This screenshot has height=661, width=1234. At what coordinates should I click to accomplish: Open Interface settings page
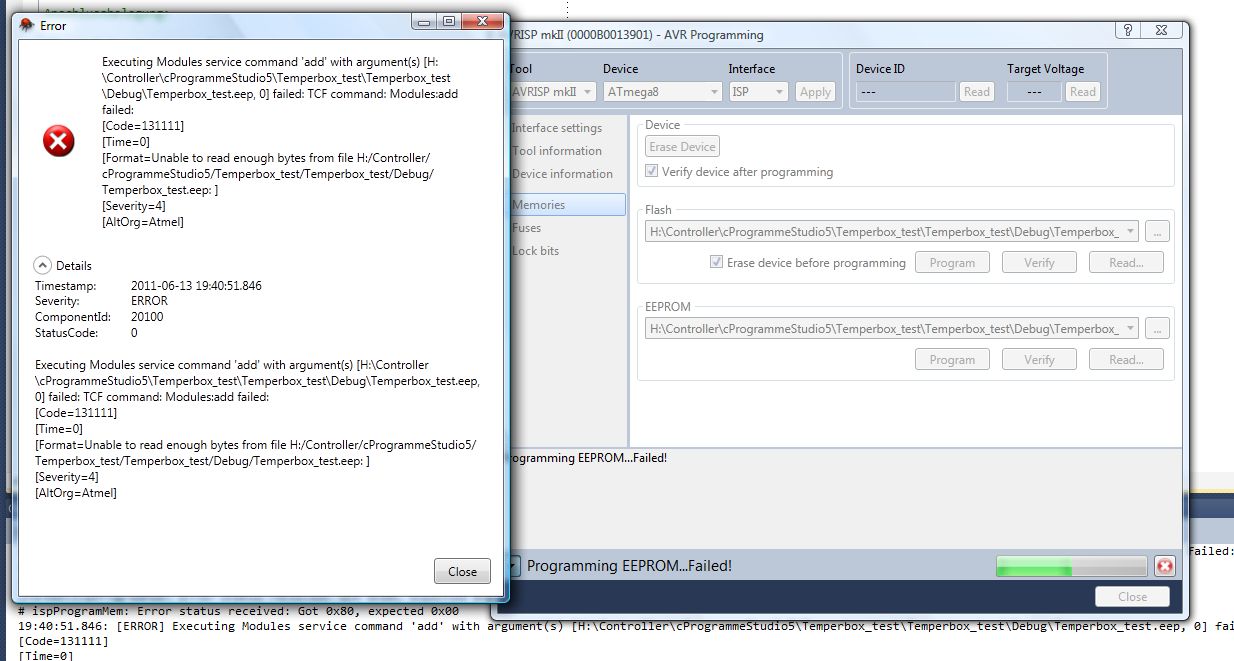coord(557,128)
